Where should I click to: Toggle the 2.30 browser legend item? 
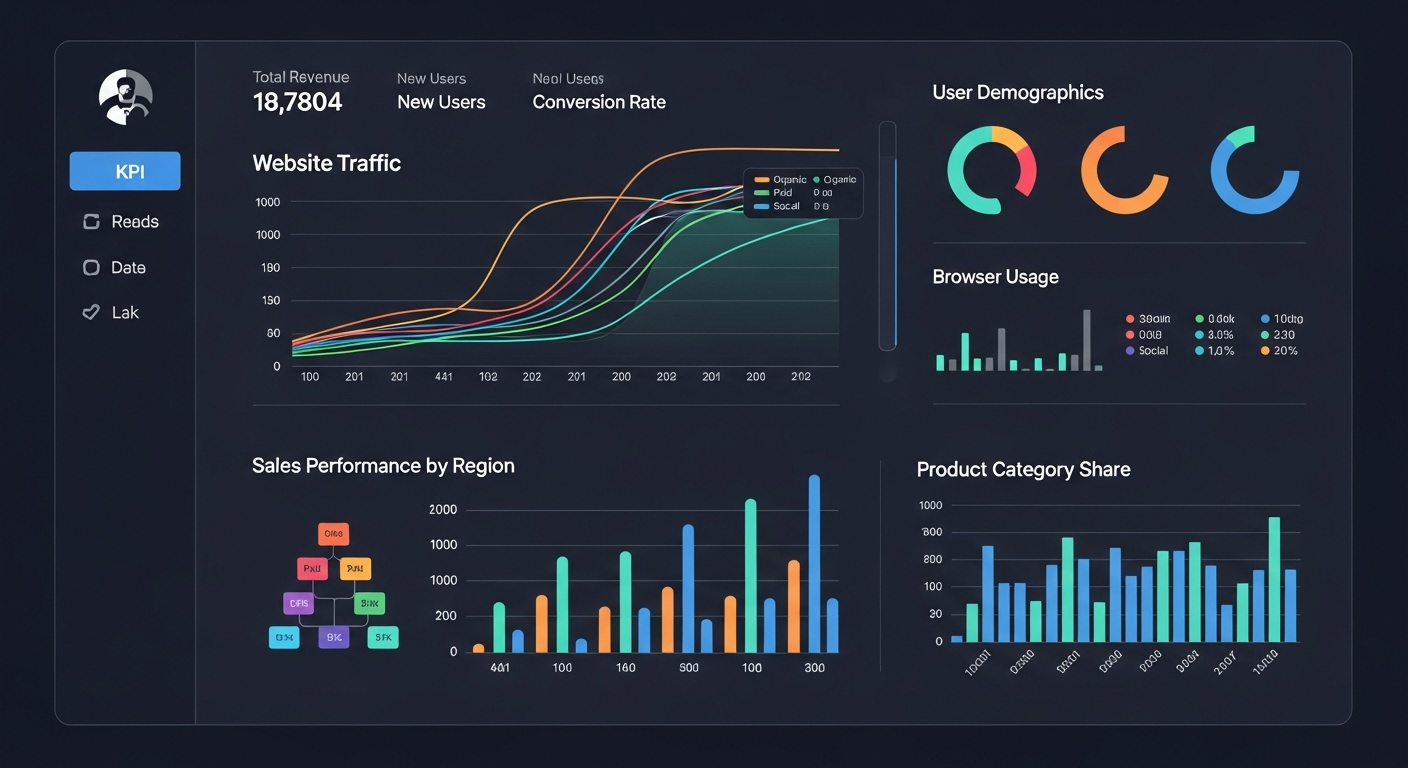1278,335
